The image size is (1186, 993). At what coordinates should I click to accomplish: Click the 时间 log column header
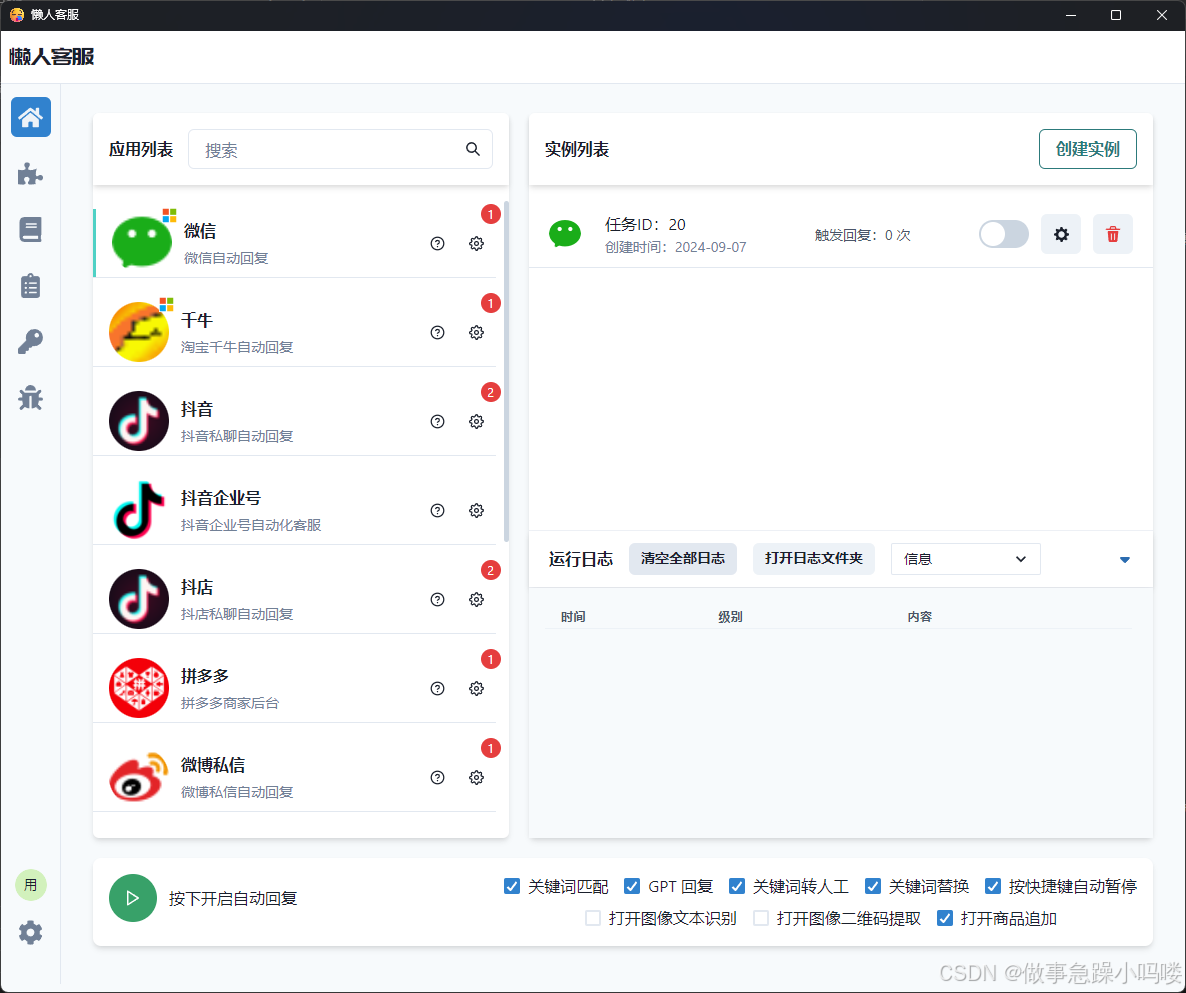click(x=573, y=617)
